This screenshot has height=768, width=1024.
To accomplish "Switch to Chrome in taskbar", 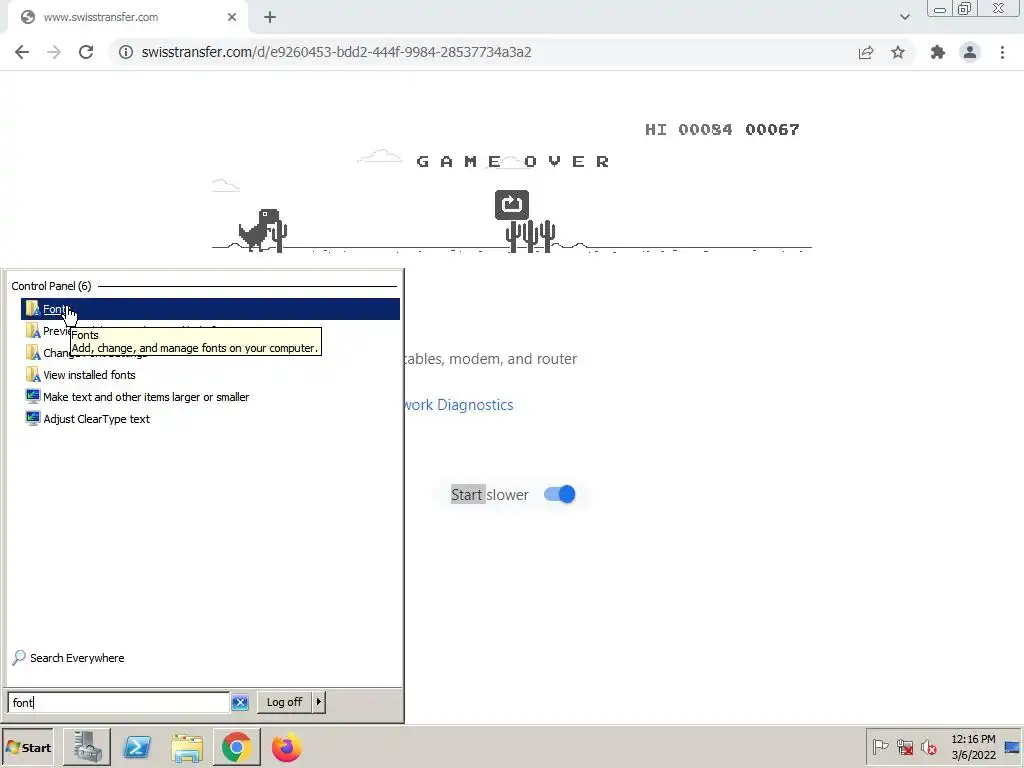I will [x=236, y=748].
